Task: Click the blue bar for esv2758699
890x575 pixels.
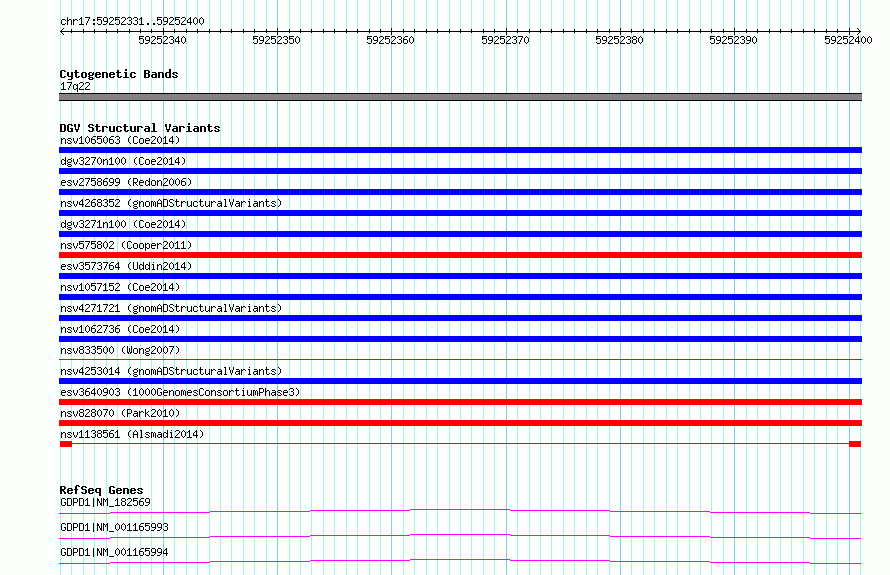Action: [460, 192]
